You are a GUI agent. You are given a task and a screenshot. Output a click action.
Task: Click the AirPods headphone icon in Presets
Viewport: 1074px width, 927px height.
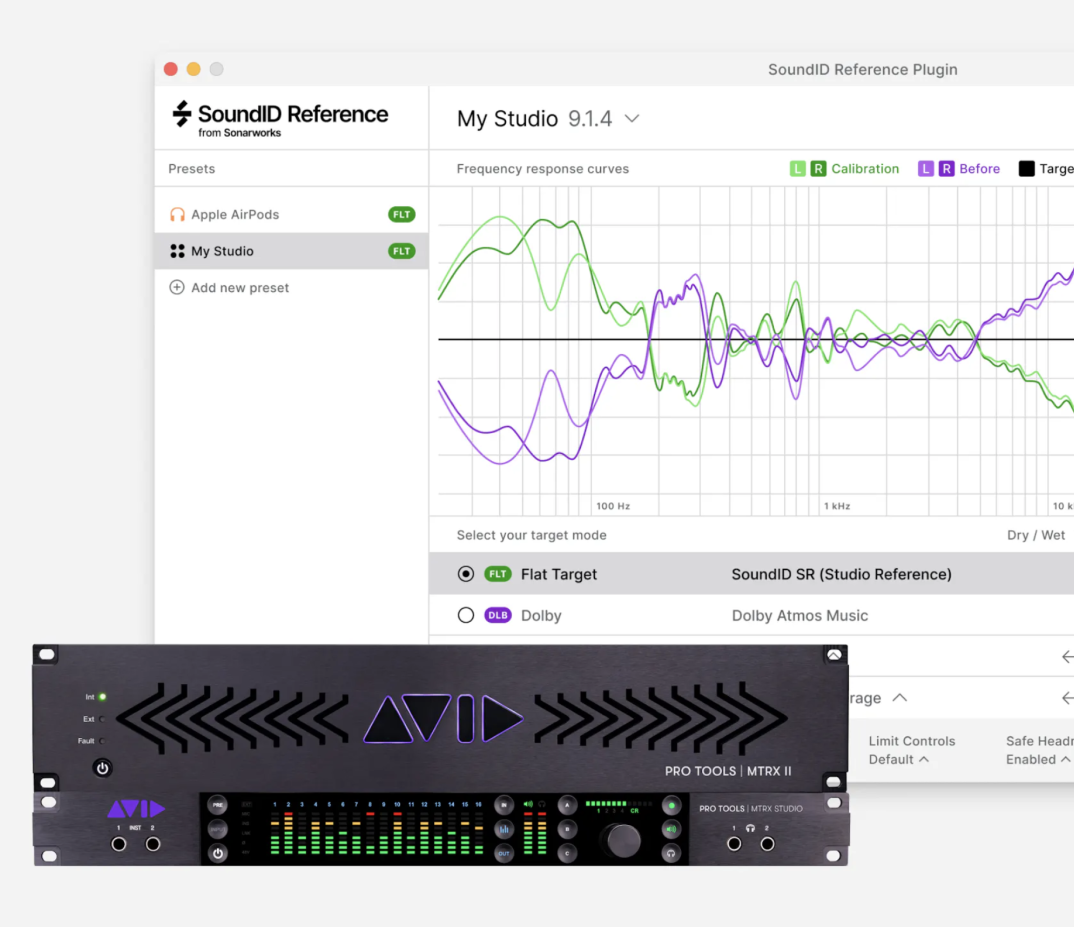tap(177, 214)
